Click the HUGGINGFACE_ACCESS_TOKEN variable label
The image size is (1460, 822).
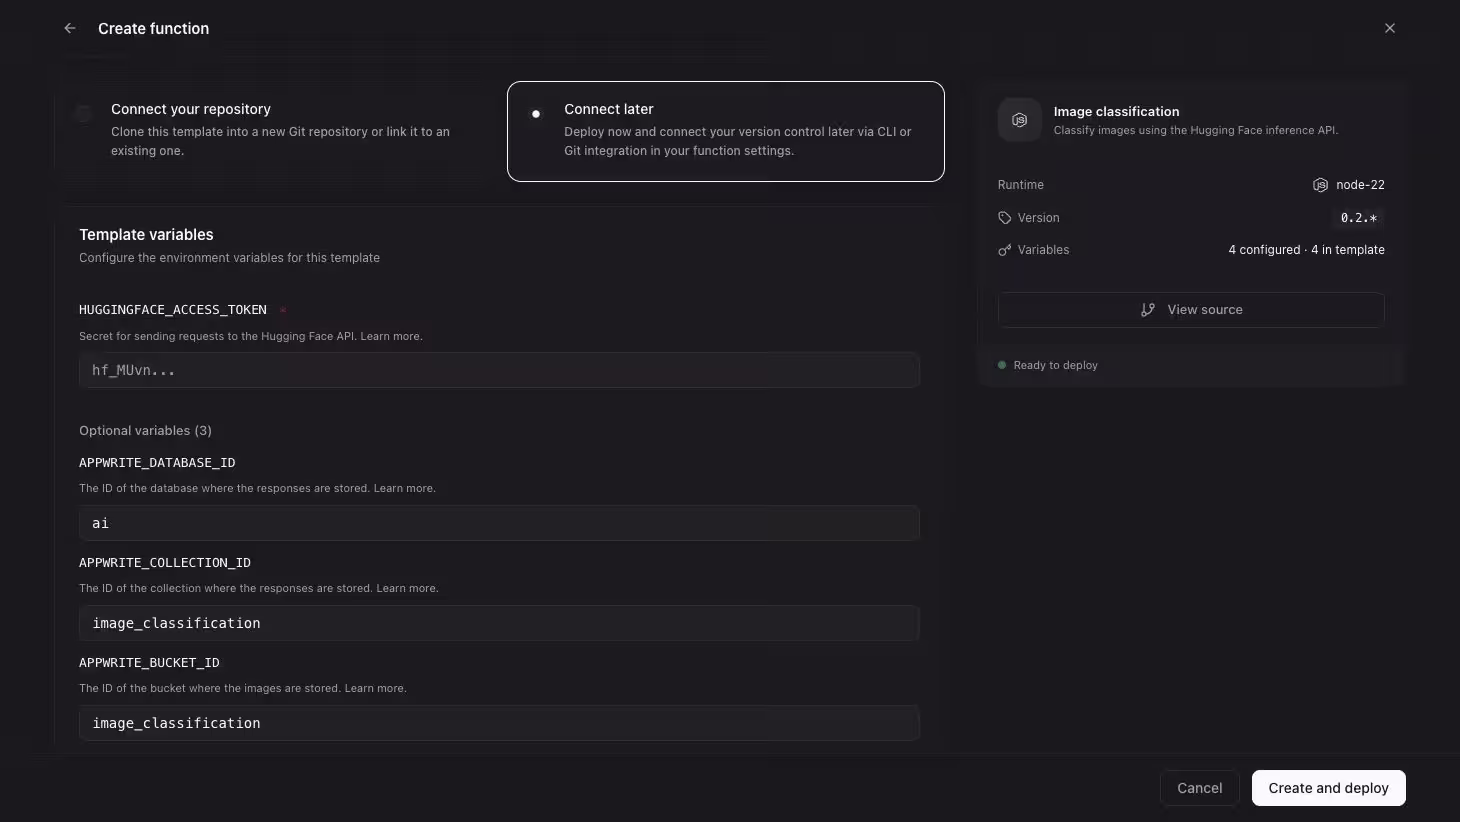[x=173, y=310]
